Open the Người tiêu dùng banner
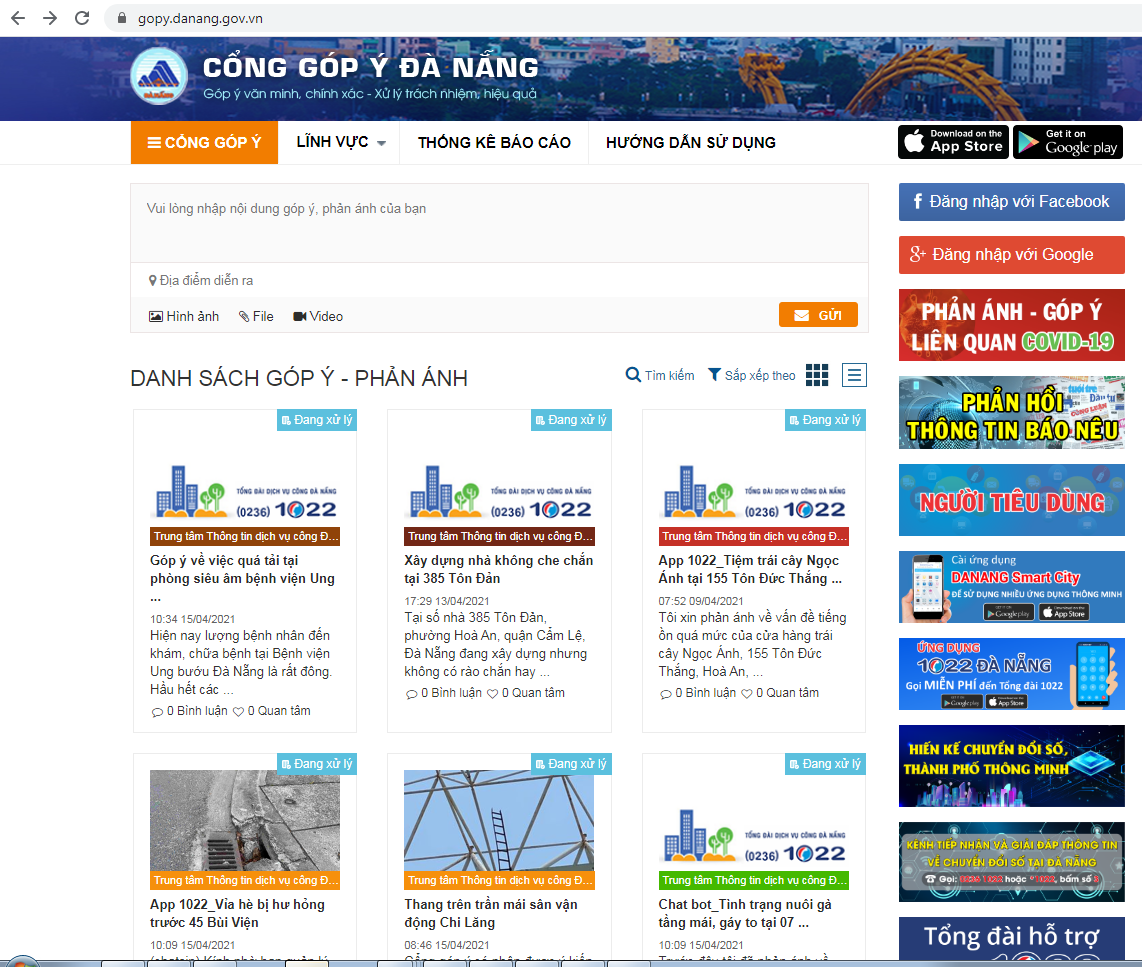Image resolution: width=1142 pixels, height=967 pixels. [x=1012, y=500]
